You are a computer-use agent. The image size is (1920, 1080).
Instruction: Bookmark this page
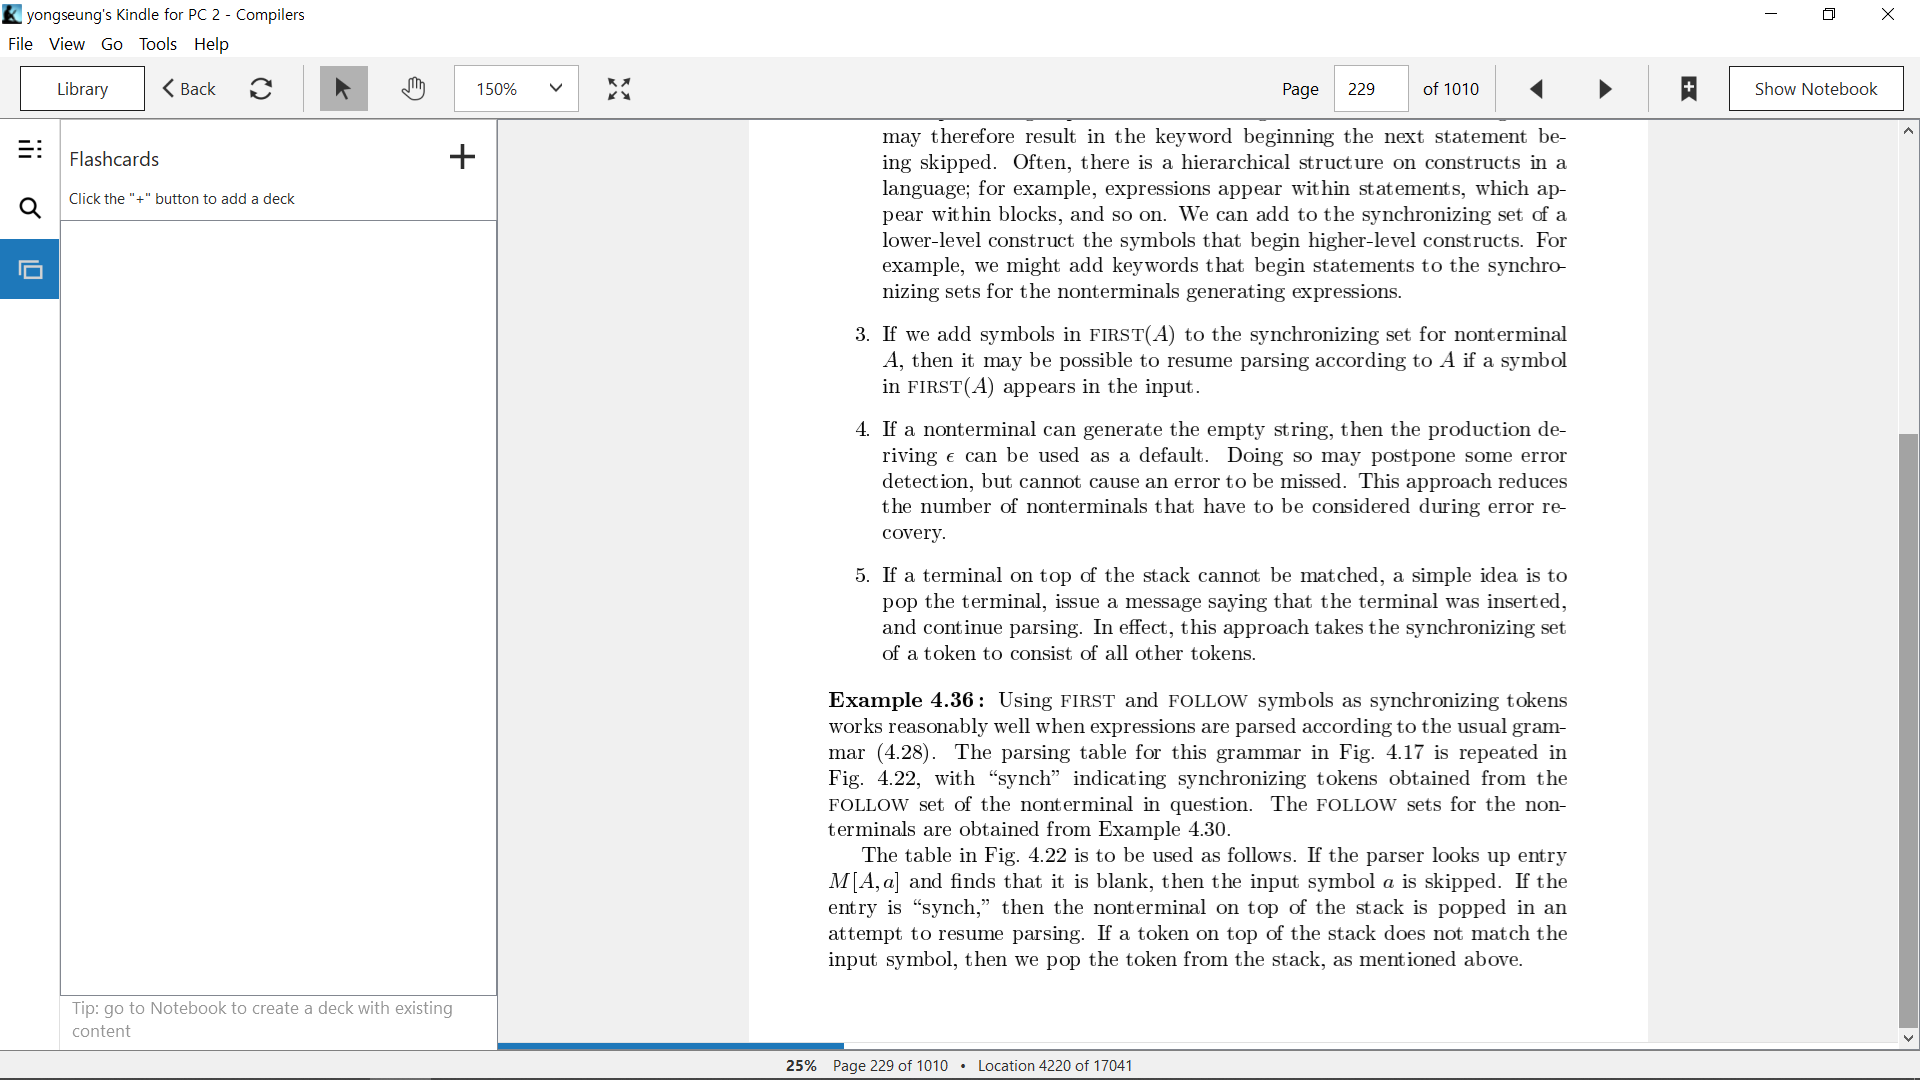[1689, 89]
